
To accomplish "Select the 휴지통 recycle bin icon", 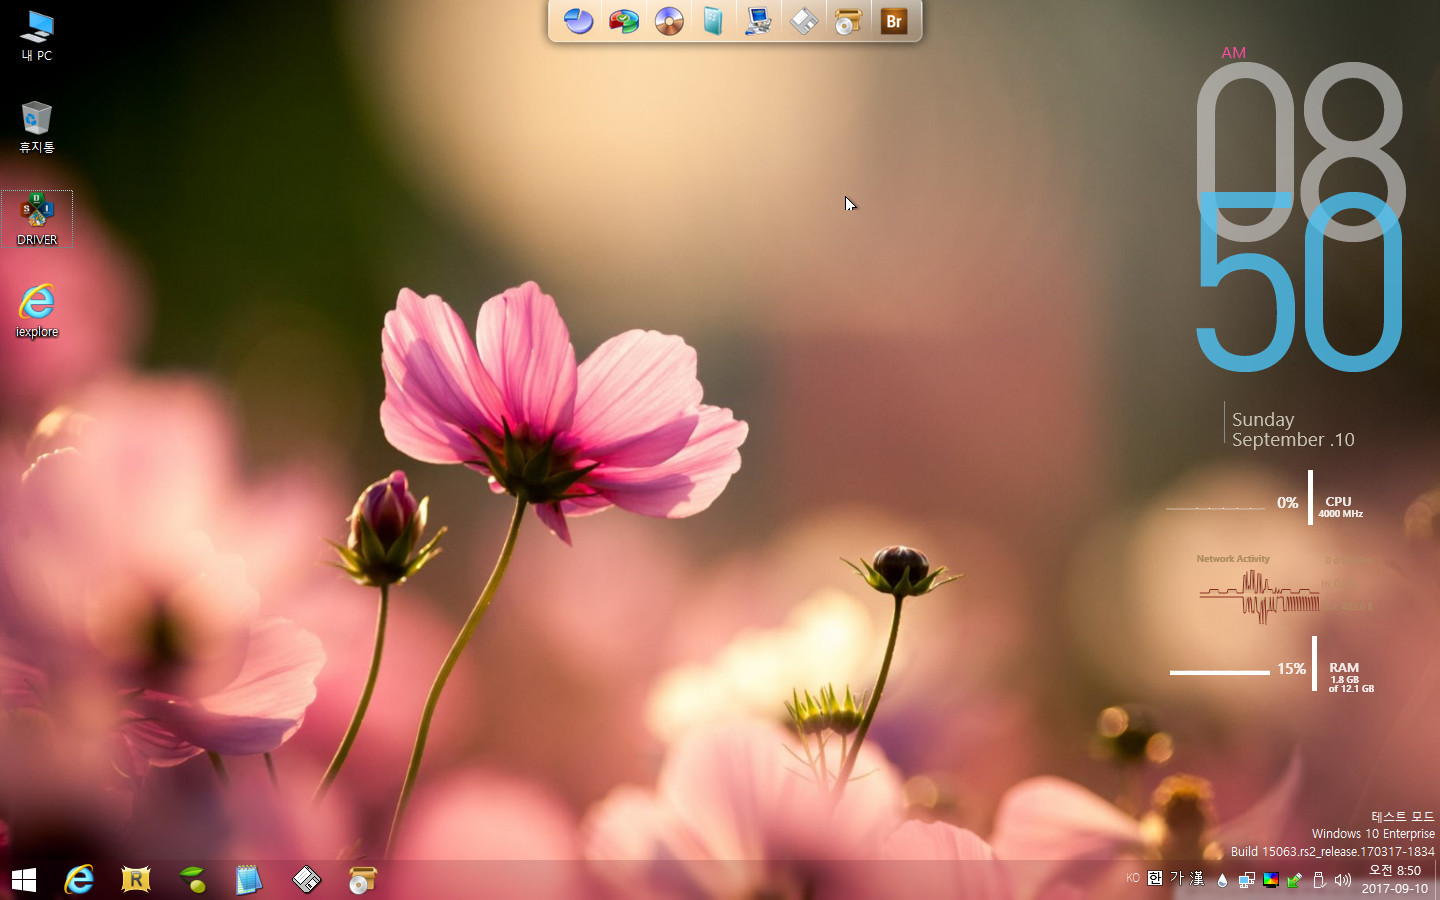I will pos(37,127).
